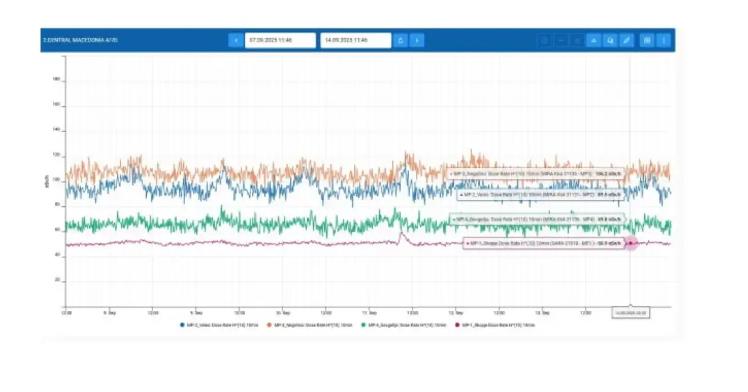Click the end date field 14.05.2023 11:46
The width and height of the screenshot is (748, 392).
click(x=356, y=41)
